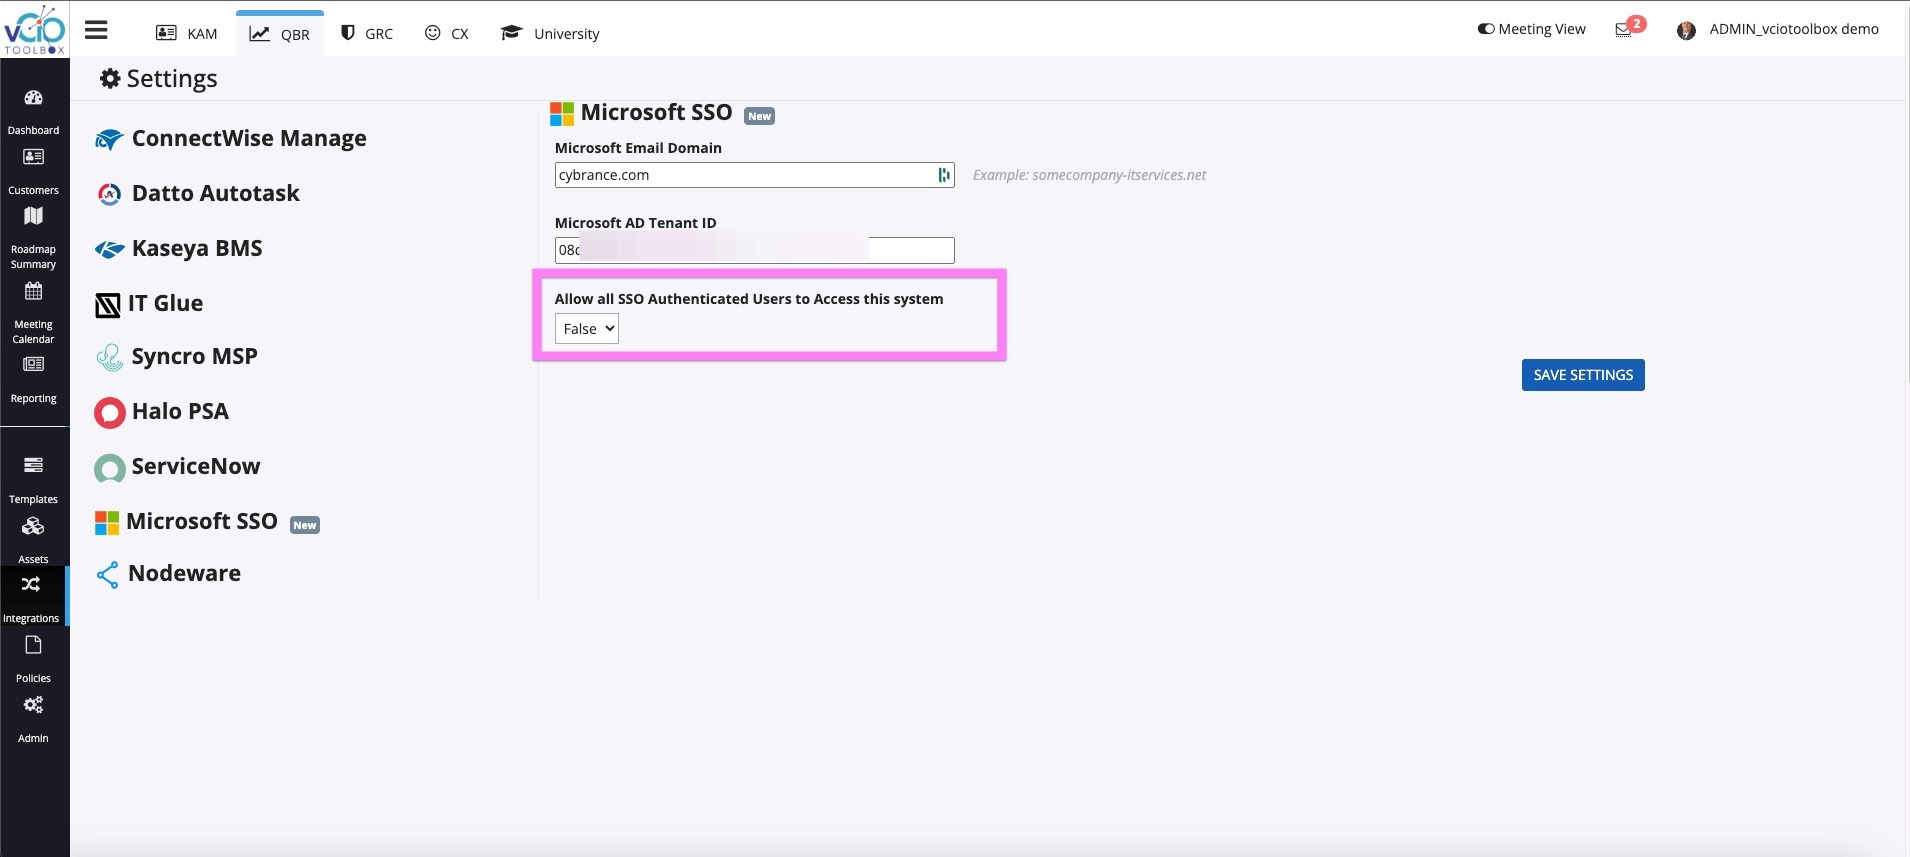Open the Kaseya BMS integration link

197,248
